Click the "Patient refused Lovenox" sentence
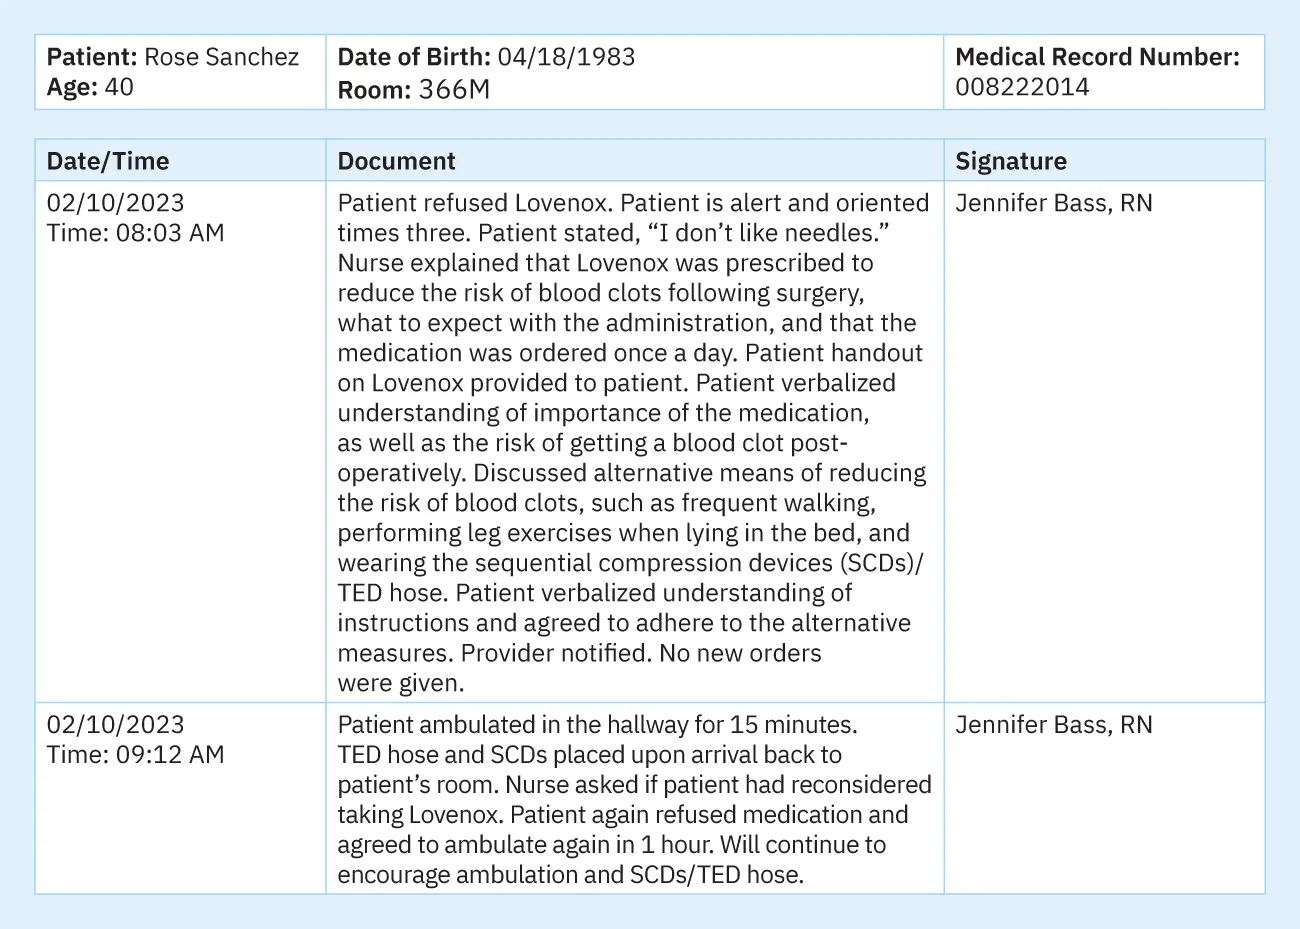Image resolution: width=1300 pixels, height=929 pixels. tap(473, 203)
